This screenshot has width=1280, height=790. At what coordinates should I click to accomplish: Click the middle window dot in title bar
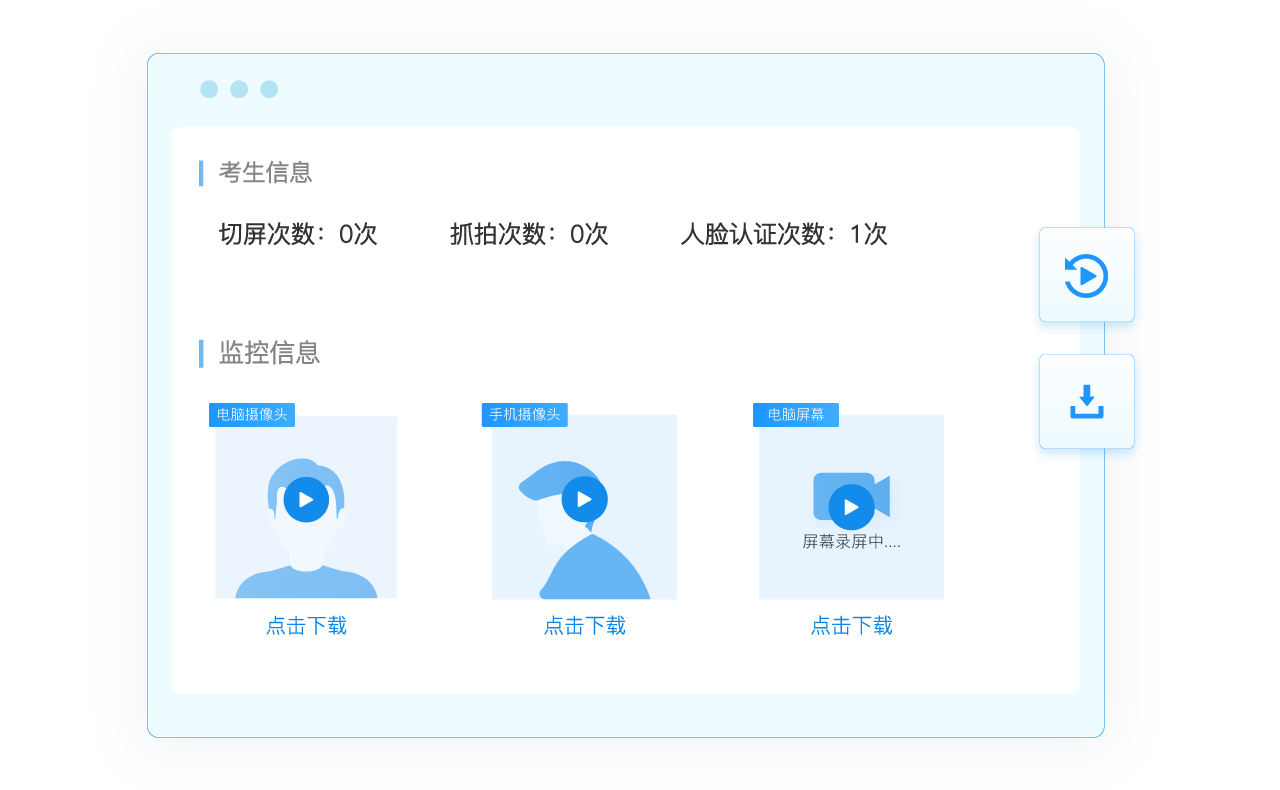[x=239, y=89]
